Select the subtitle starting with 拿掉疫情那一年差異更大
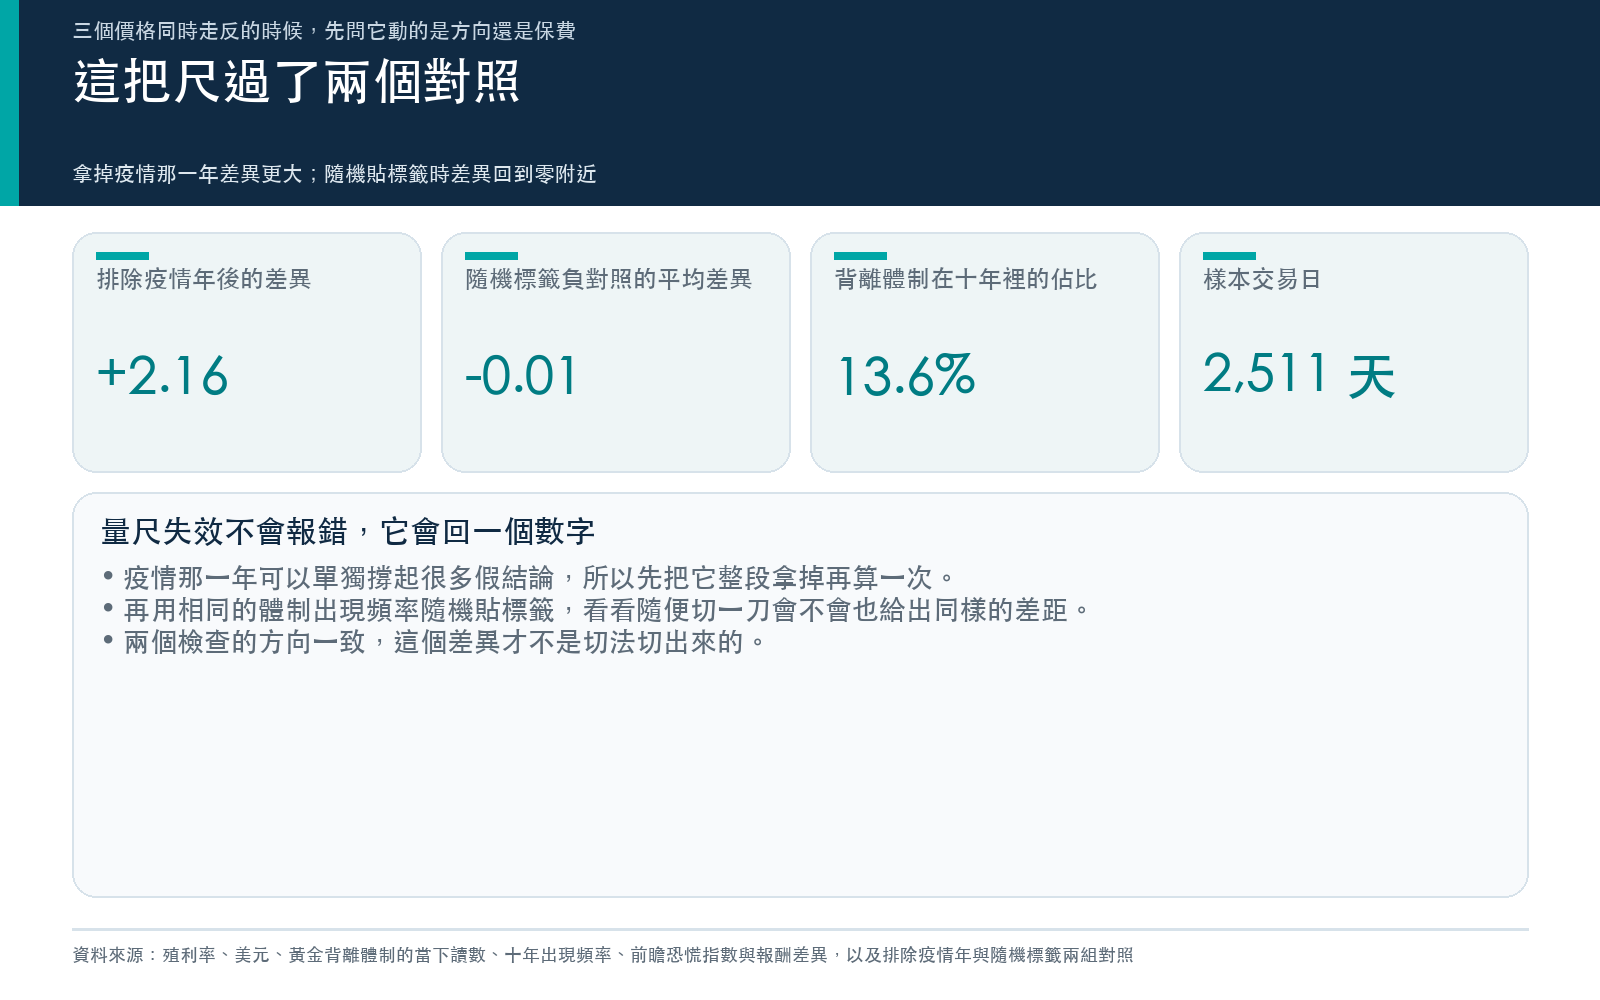The width and height of the screenshot is (1600, 1000). (x=335, y=174)
